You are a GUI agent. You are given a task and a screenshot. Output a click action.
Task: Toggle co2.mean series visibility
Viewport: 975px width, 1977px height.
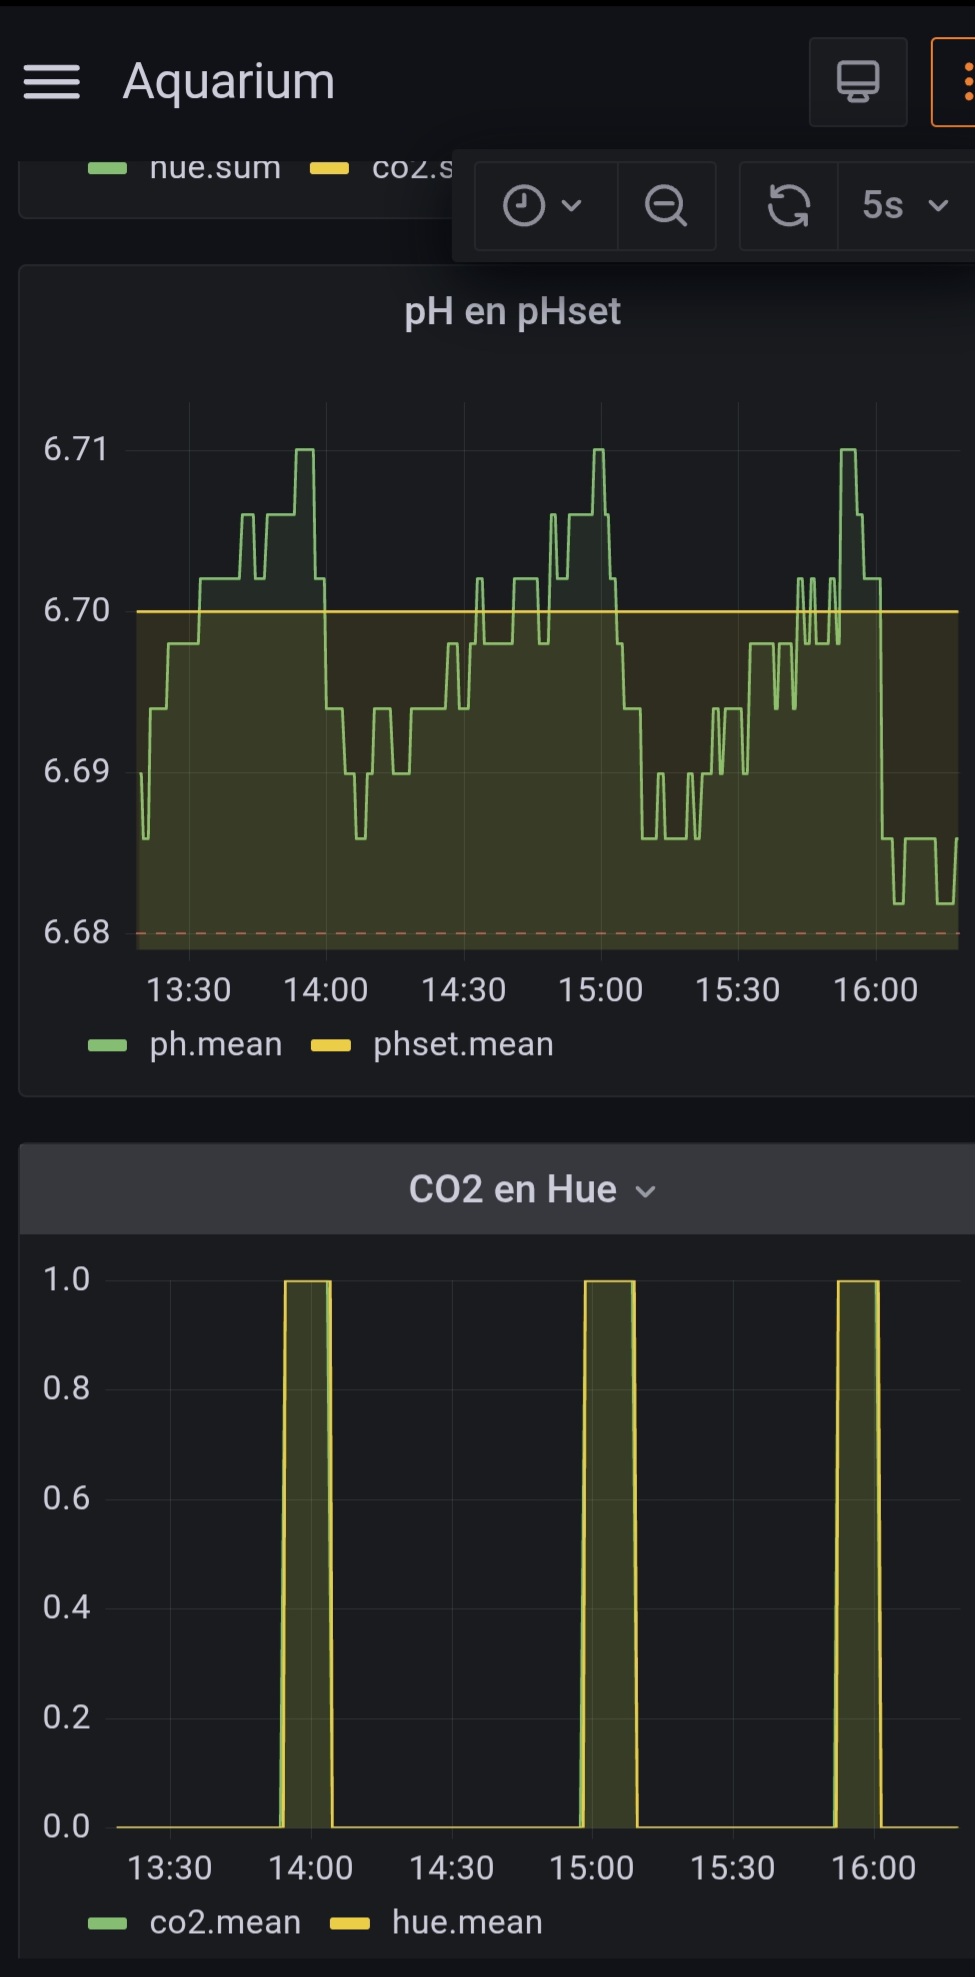point(224,1922)
